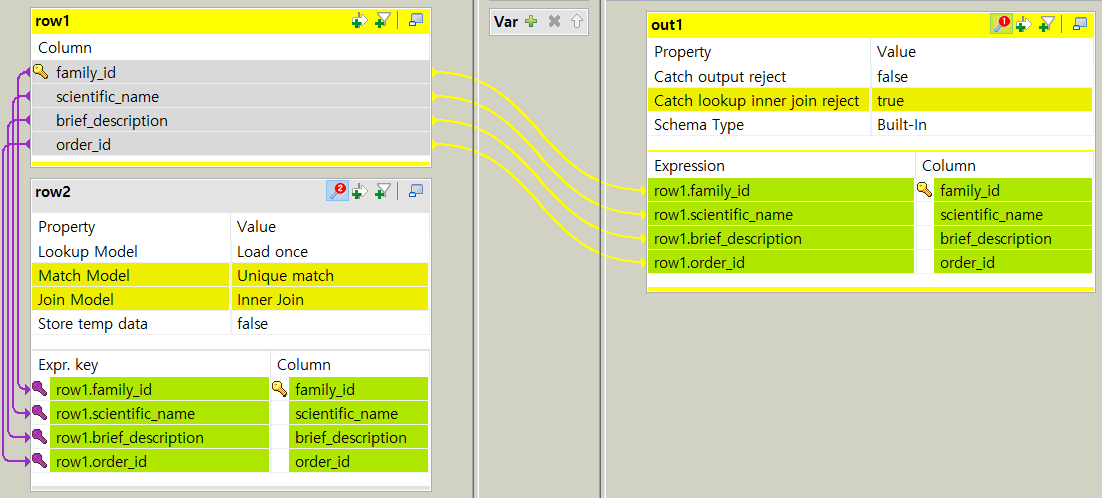Viewport: 1102px width, 498px height.
Task: Select the scientific_name column in row1 table
Action: (231, 96)
